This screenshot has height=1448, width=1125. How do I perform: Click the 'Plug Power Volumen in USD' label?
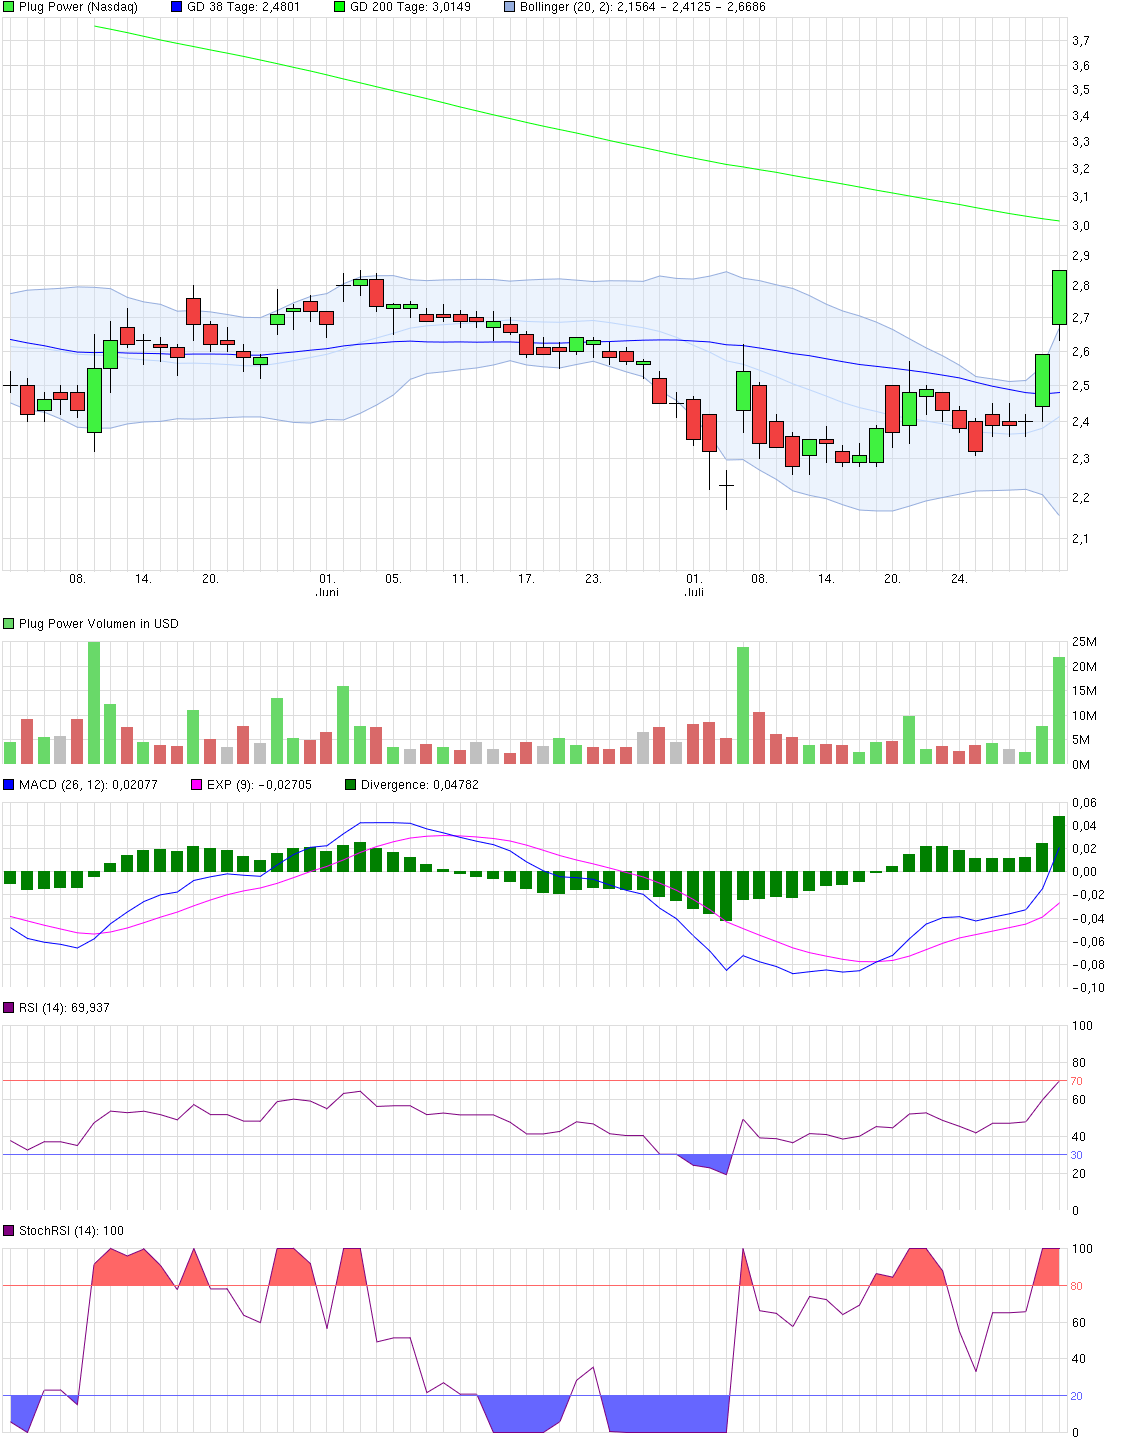99,624
